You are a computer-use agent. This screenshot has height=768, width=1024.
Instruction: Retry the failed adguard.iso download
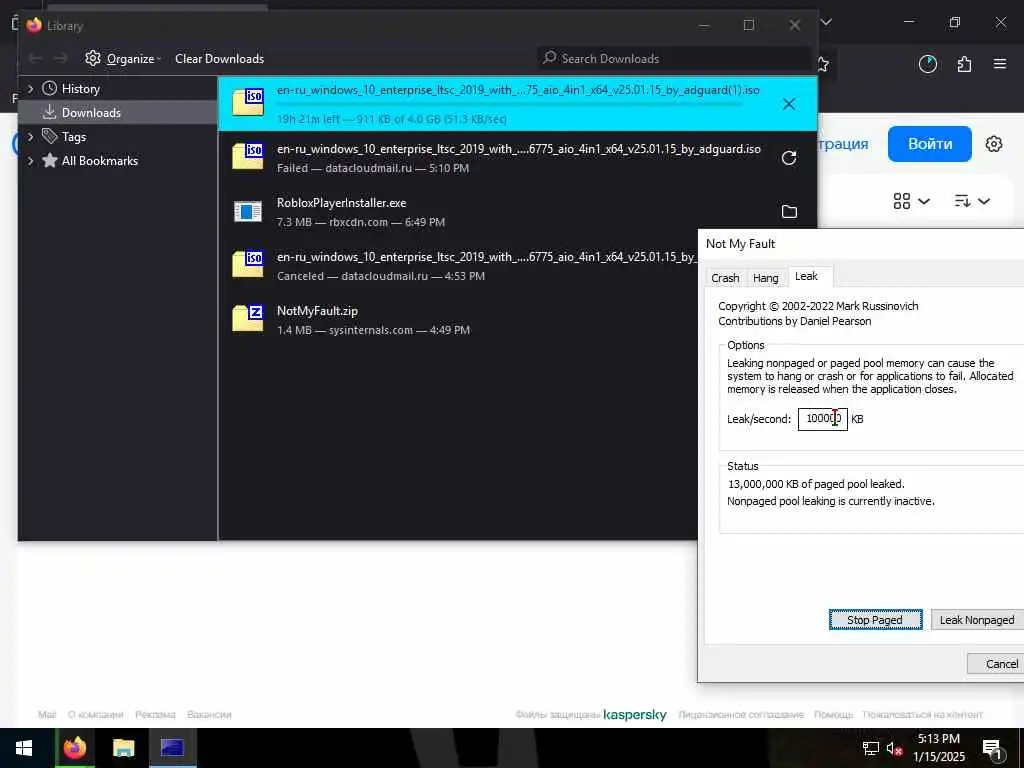(x=789, y=158)
